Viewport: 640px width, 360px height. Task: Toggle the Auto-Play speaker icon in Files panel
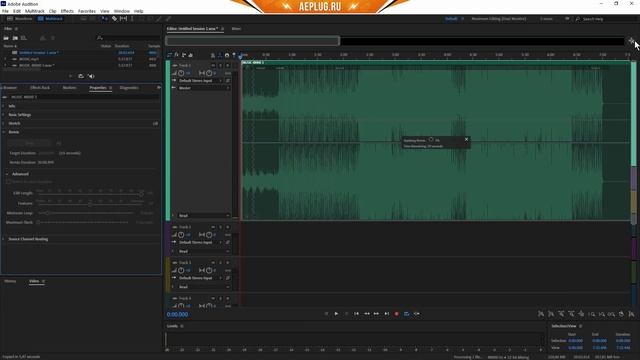pyautogui.click(x=91, y=76)
